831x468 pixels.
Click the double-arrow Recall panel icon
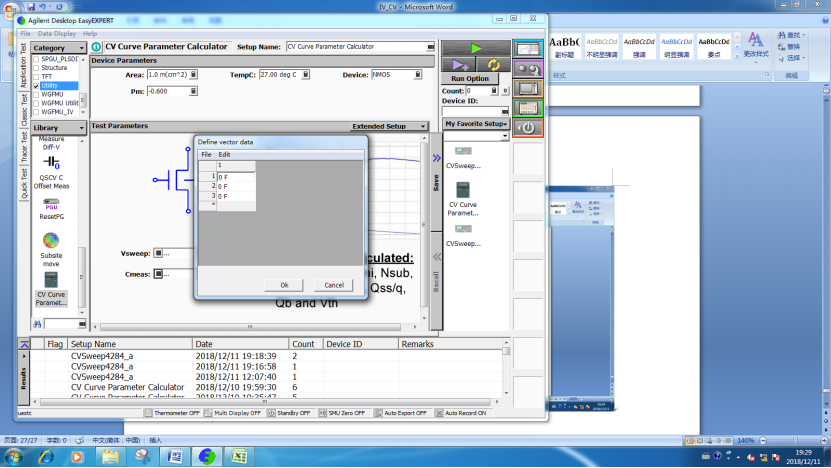[436, 257]
